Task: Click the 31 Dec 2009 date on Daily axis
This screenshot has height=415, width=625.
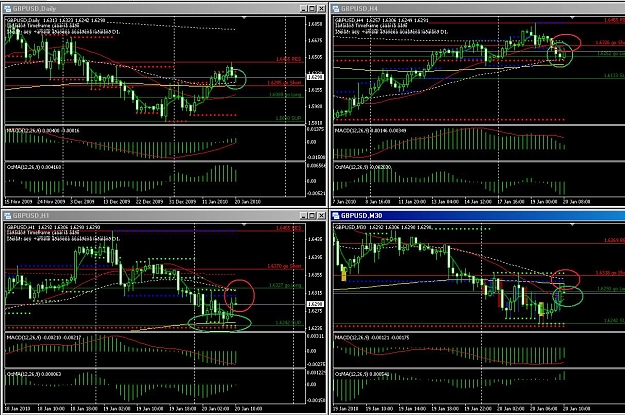Action: point(183,202)
